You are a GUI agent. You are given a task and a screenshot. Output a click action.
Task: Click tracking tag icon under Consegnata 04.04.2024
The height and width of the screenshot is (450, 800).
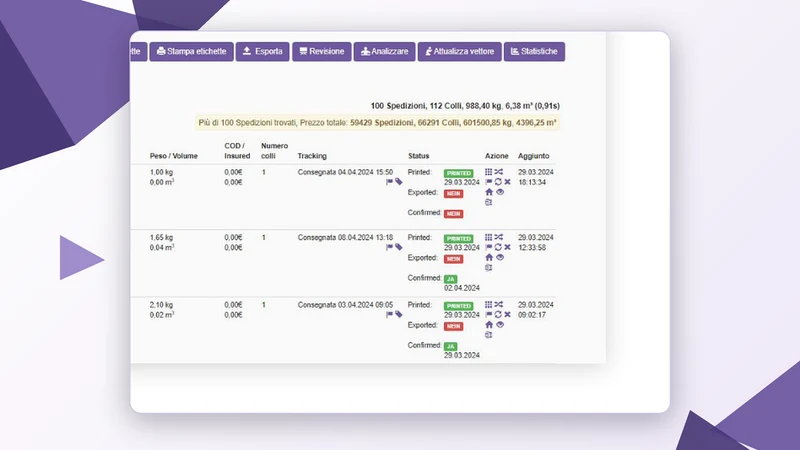coord(398,182)
